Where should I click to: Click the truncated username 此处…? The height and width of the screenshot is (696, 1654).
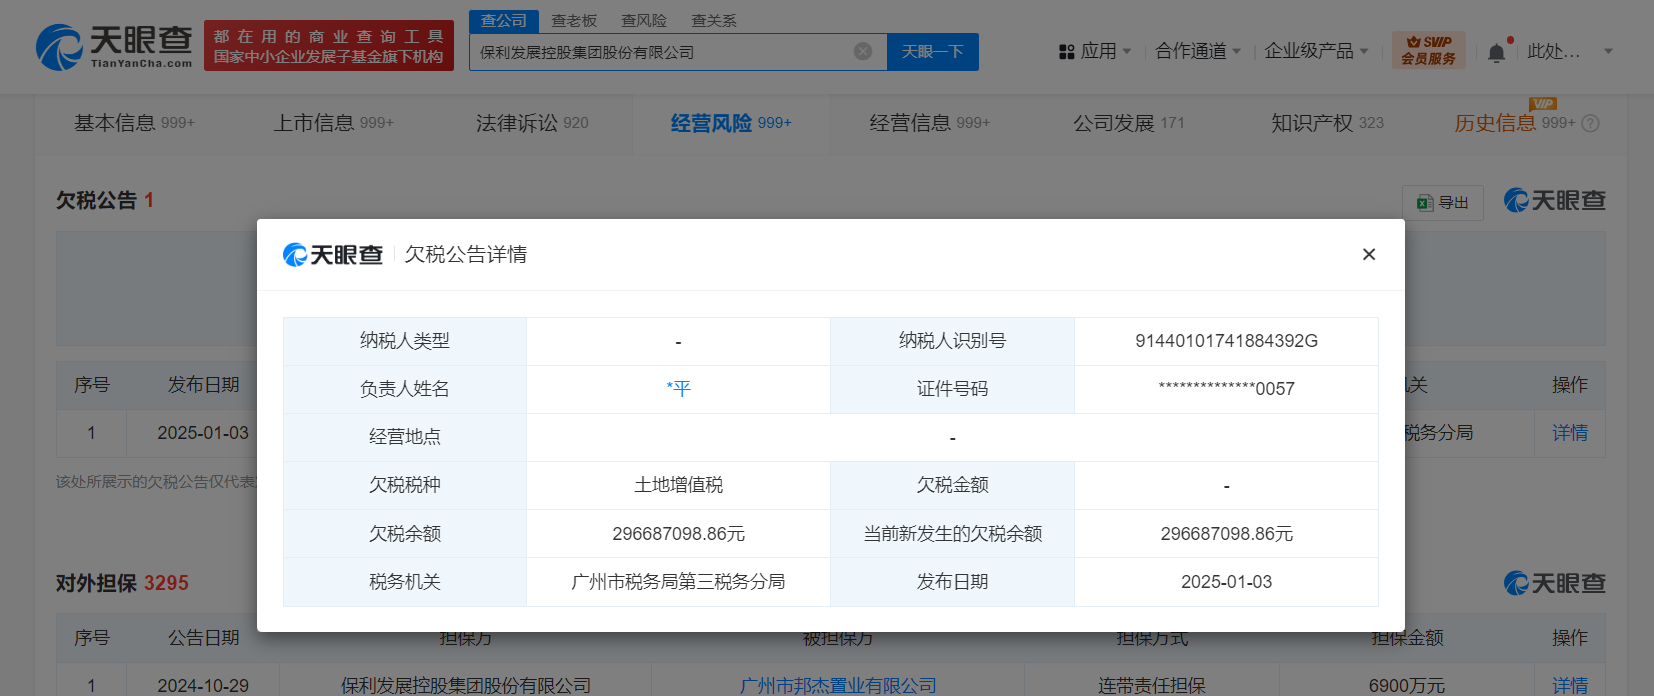1554,51
